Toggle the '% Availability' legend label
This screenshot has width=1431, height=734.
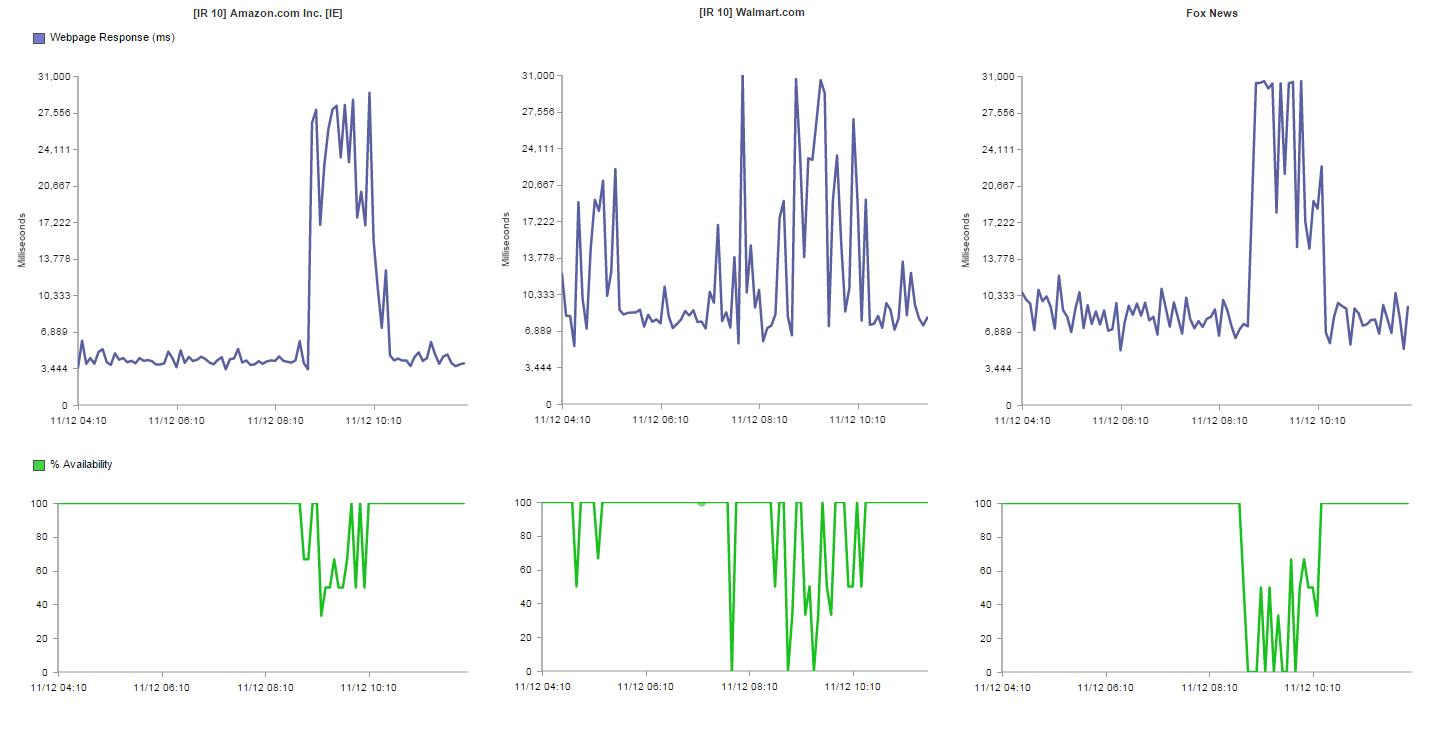point(81,465)
